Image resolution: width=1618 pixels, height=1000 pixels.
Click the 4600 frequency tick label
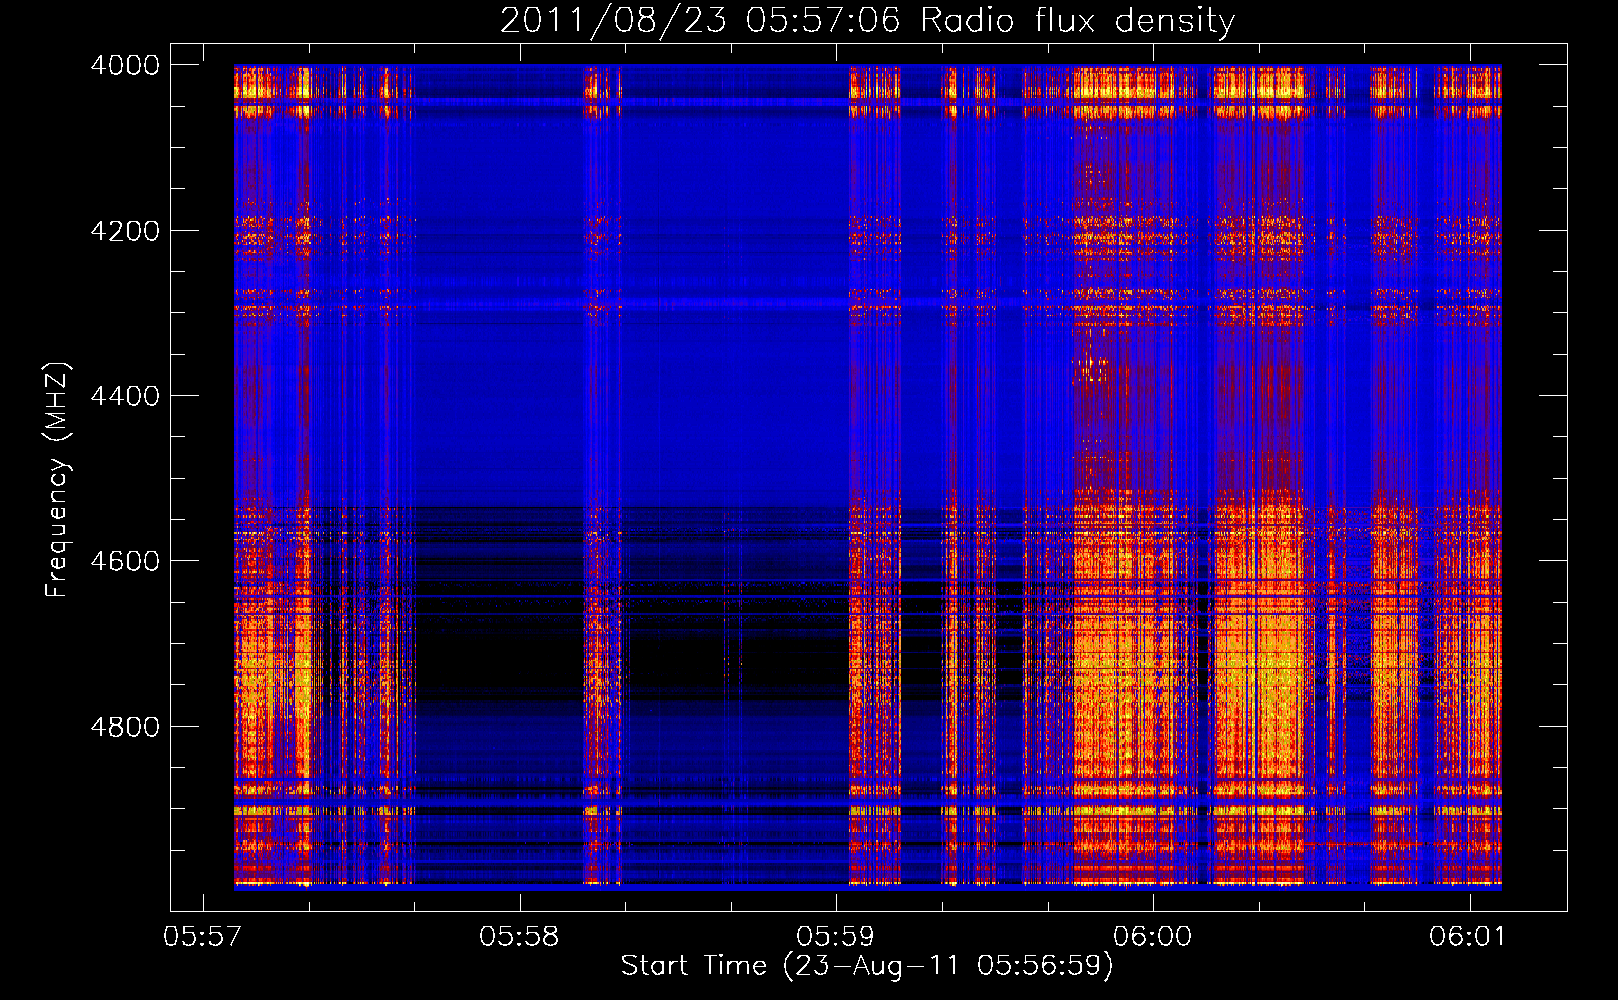click(x=125, y=561)
